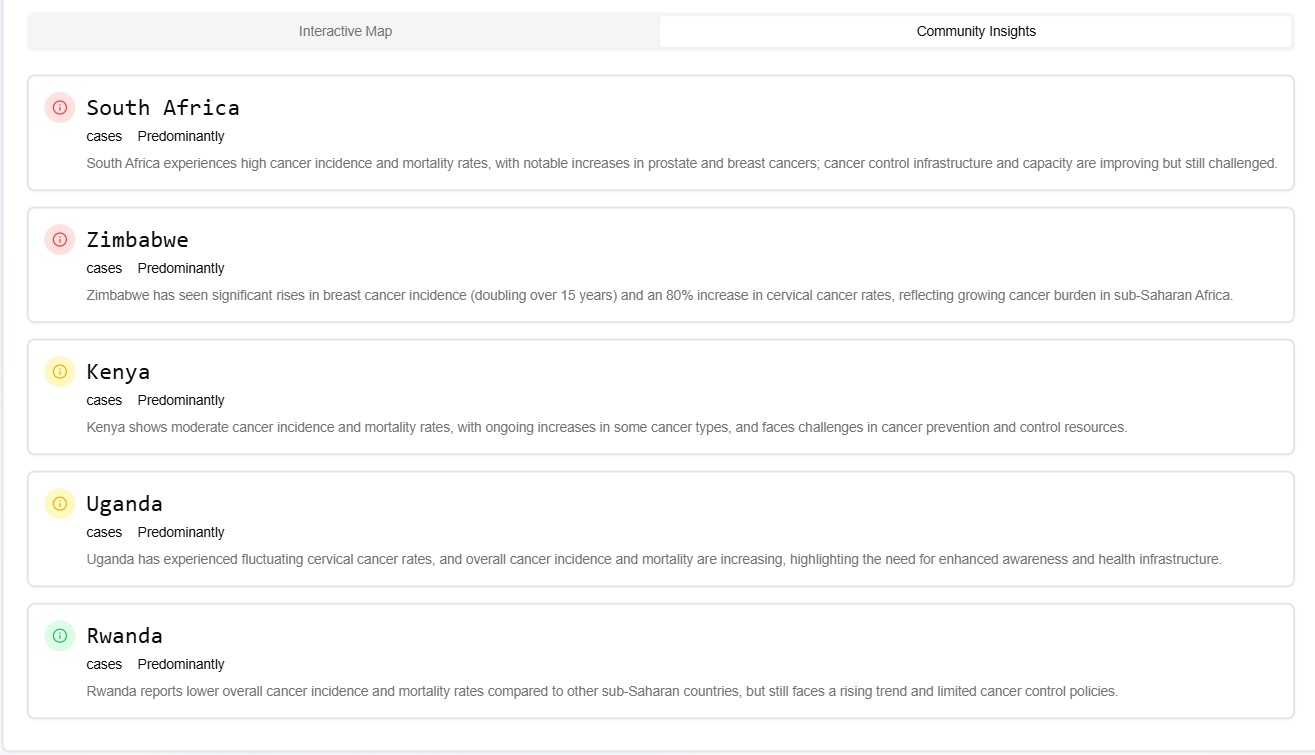1315x755 pixels.
Task: Click 'Predominantly' label under Uganda
Action: pyautogui.click(x=181, y=532)
